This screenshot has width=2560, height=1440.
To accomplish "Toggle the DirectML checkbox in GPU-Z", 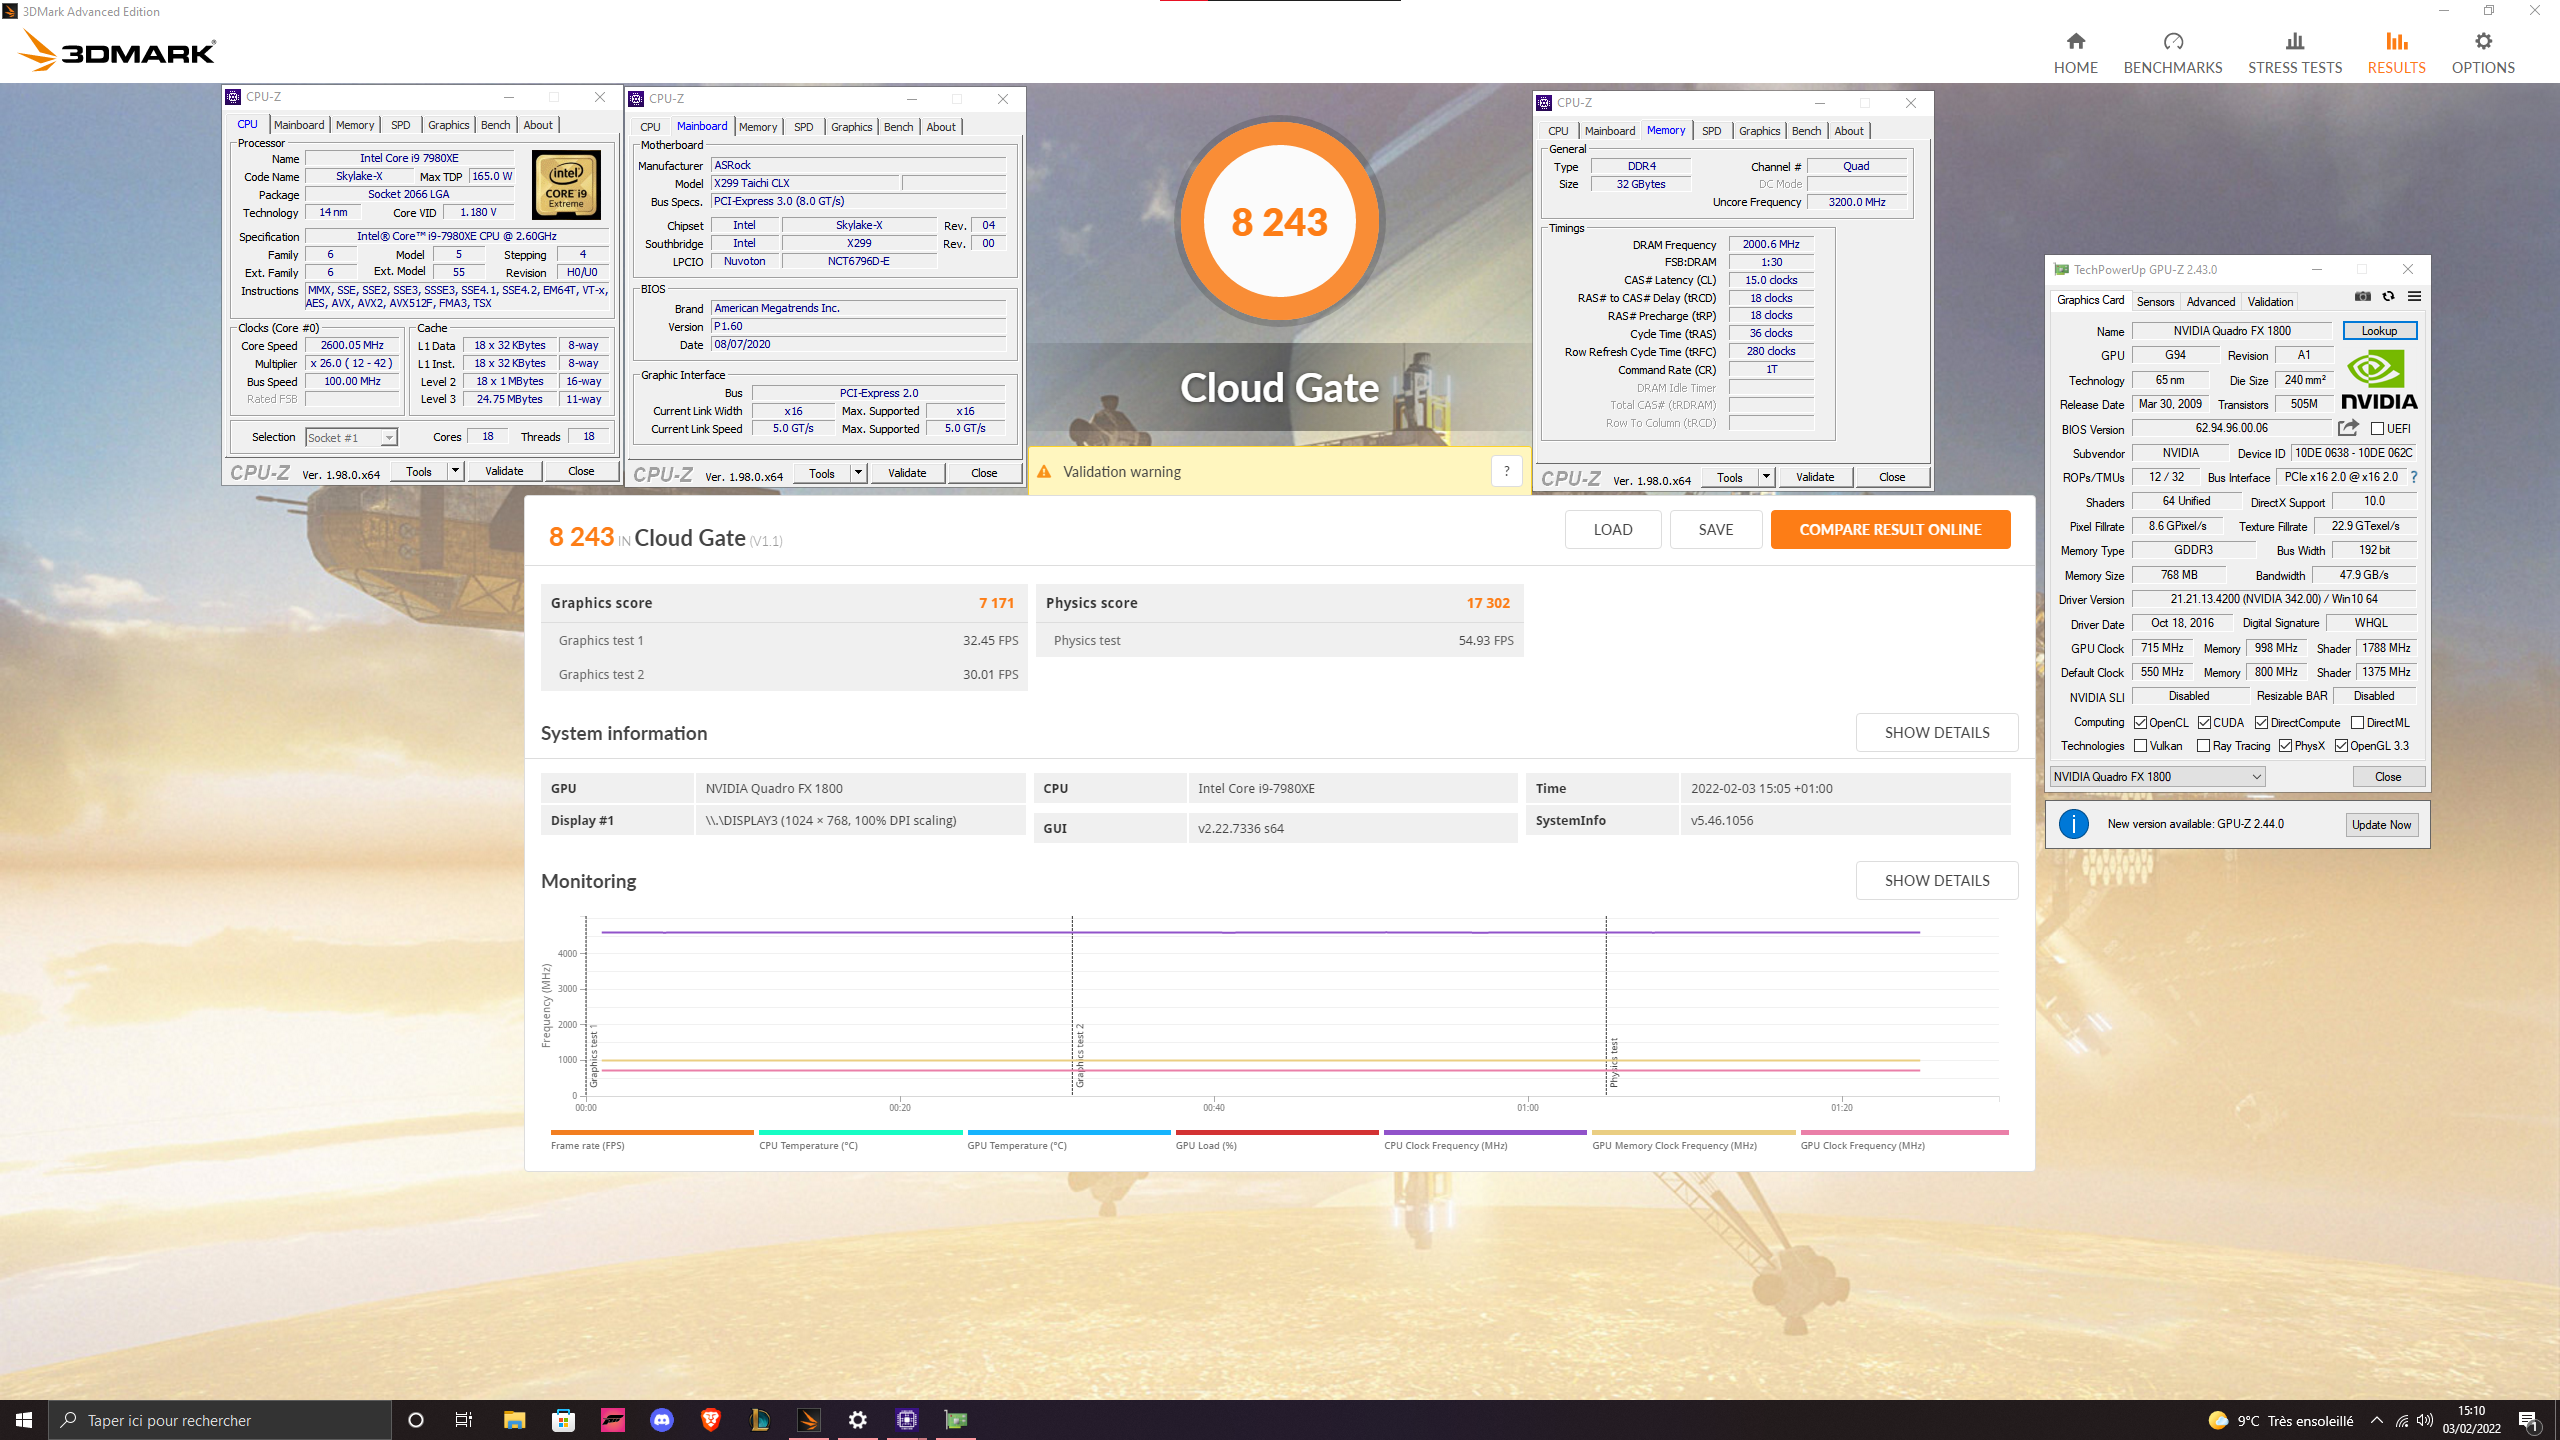I will pos(2357,723).
